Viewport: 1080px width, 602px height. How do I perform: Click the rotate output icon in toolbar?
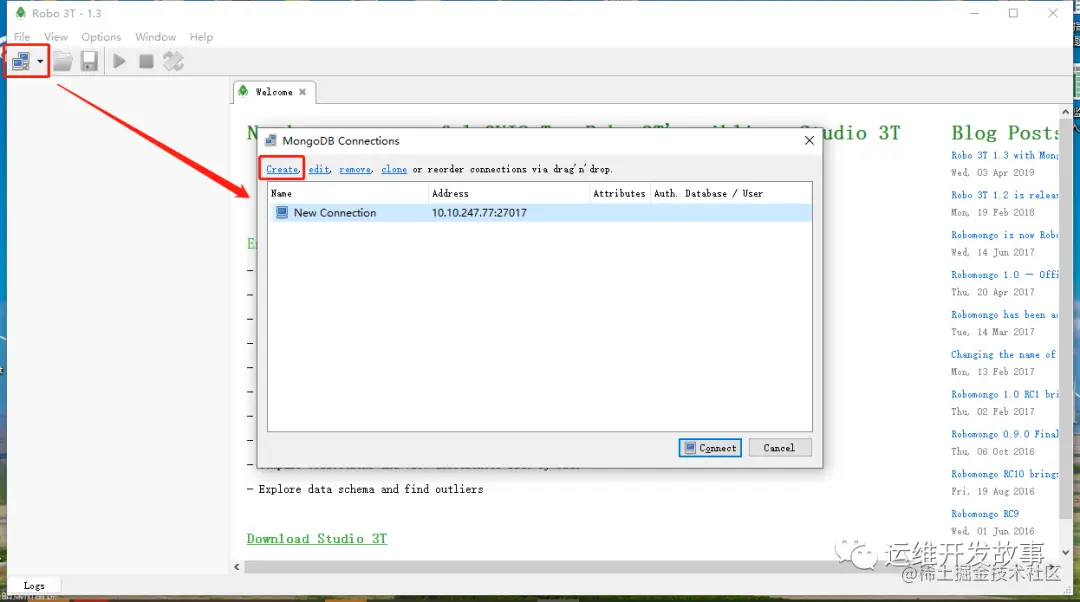[173, 61]
